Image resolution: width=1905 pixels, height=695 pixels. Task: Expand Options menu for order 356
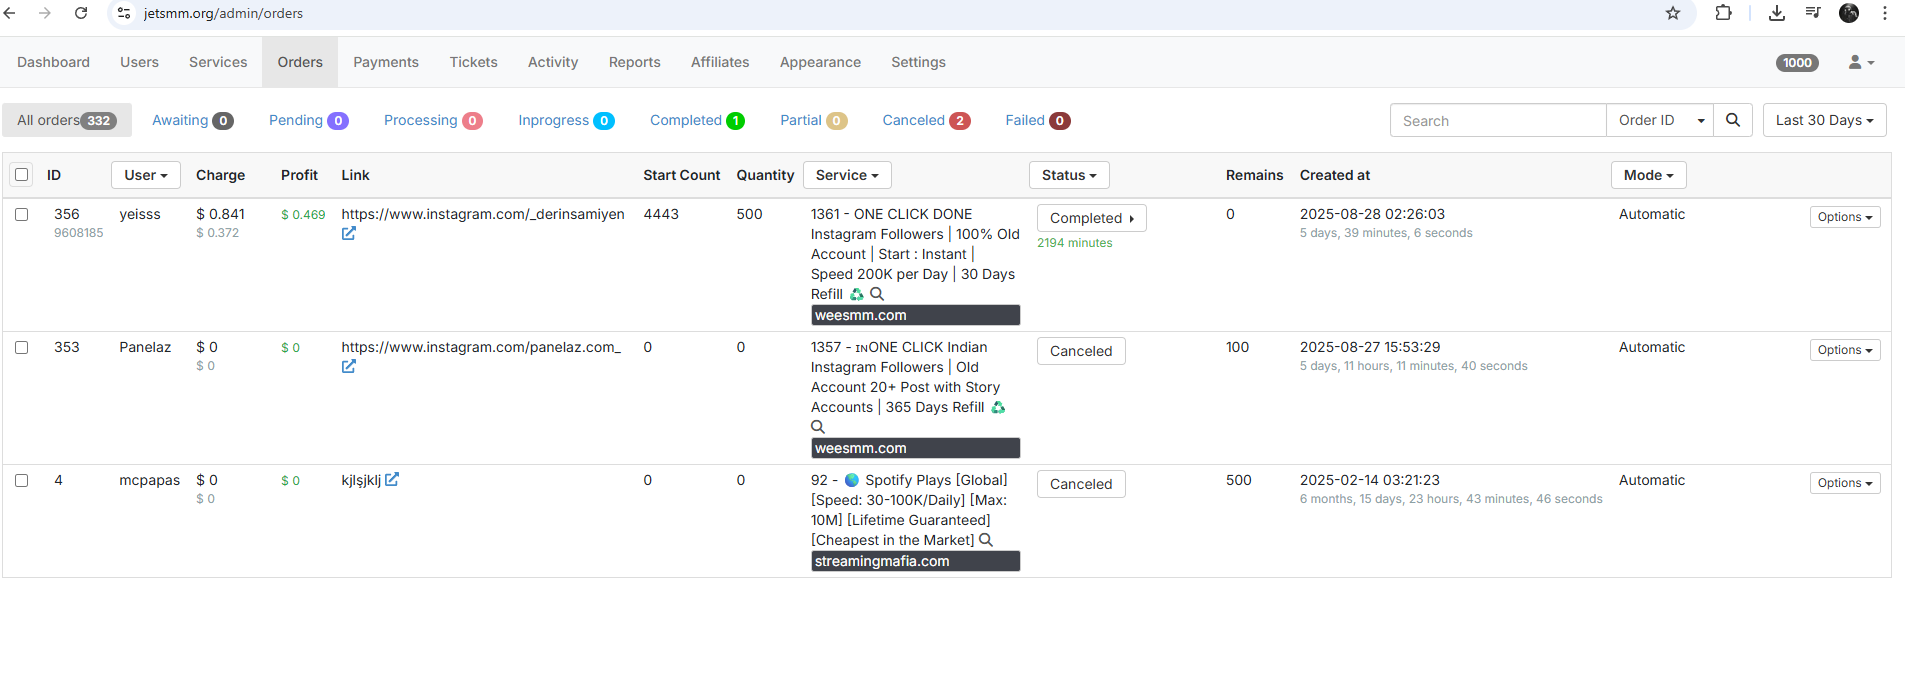click(x=1844, y=217)
